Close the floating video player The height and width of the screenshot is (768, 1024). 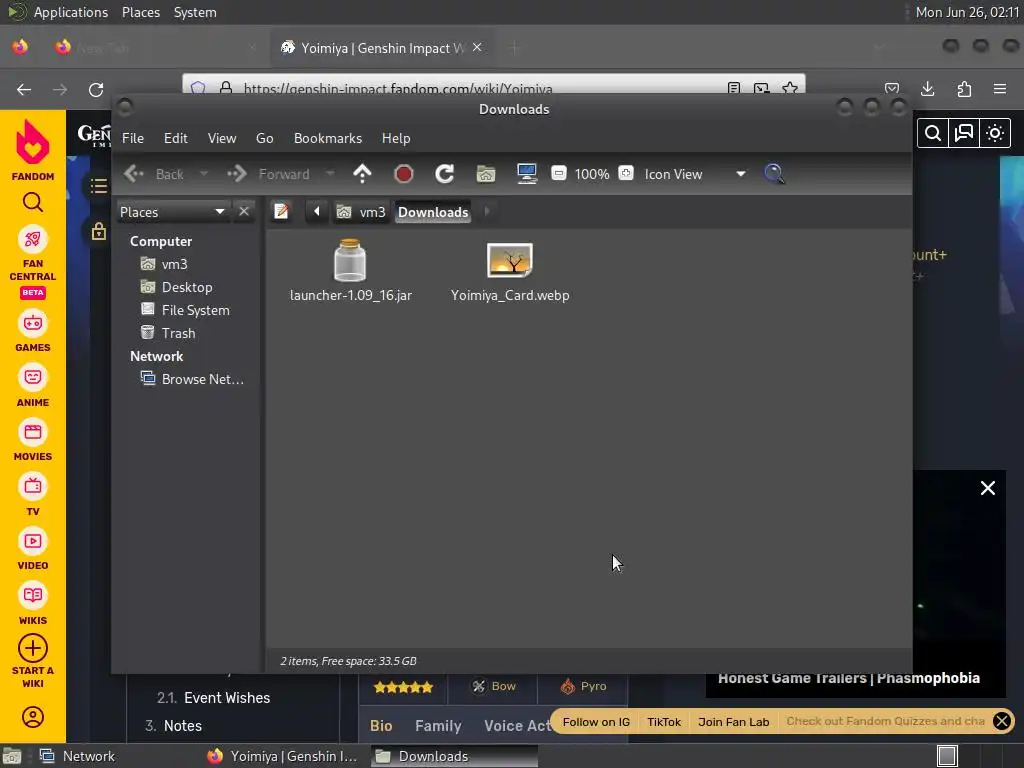coord(987,488)
